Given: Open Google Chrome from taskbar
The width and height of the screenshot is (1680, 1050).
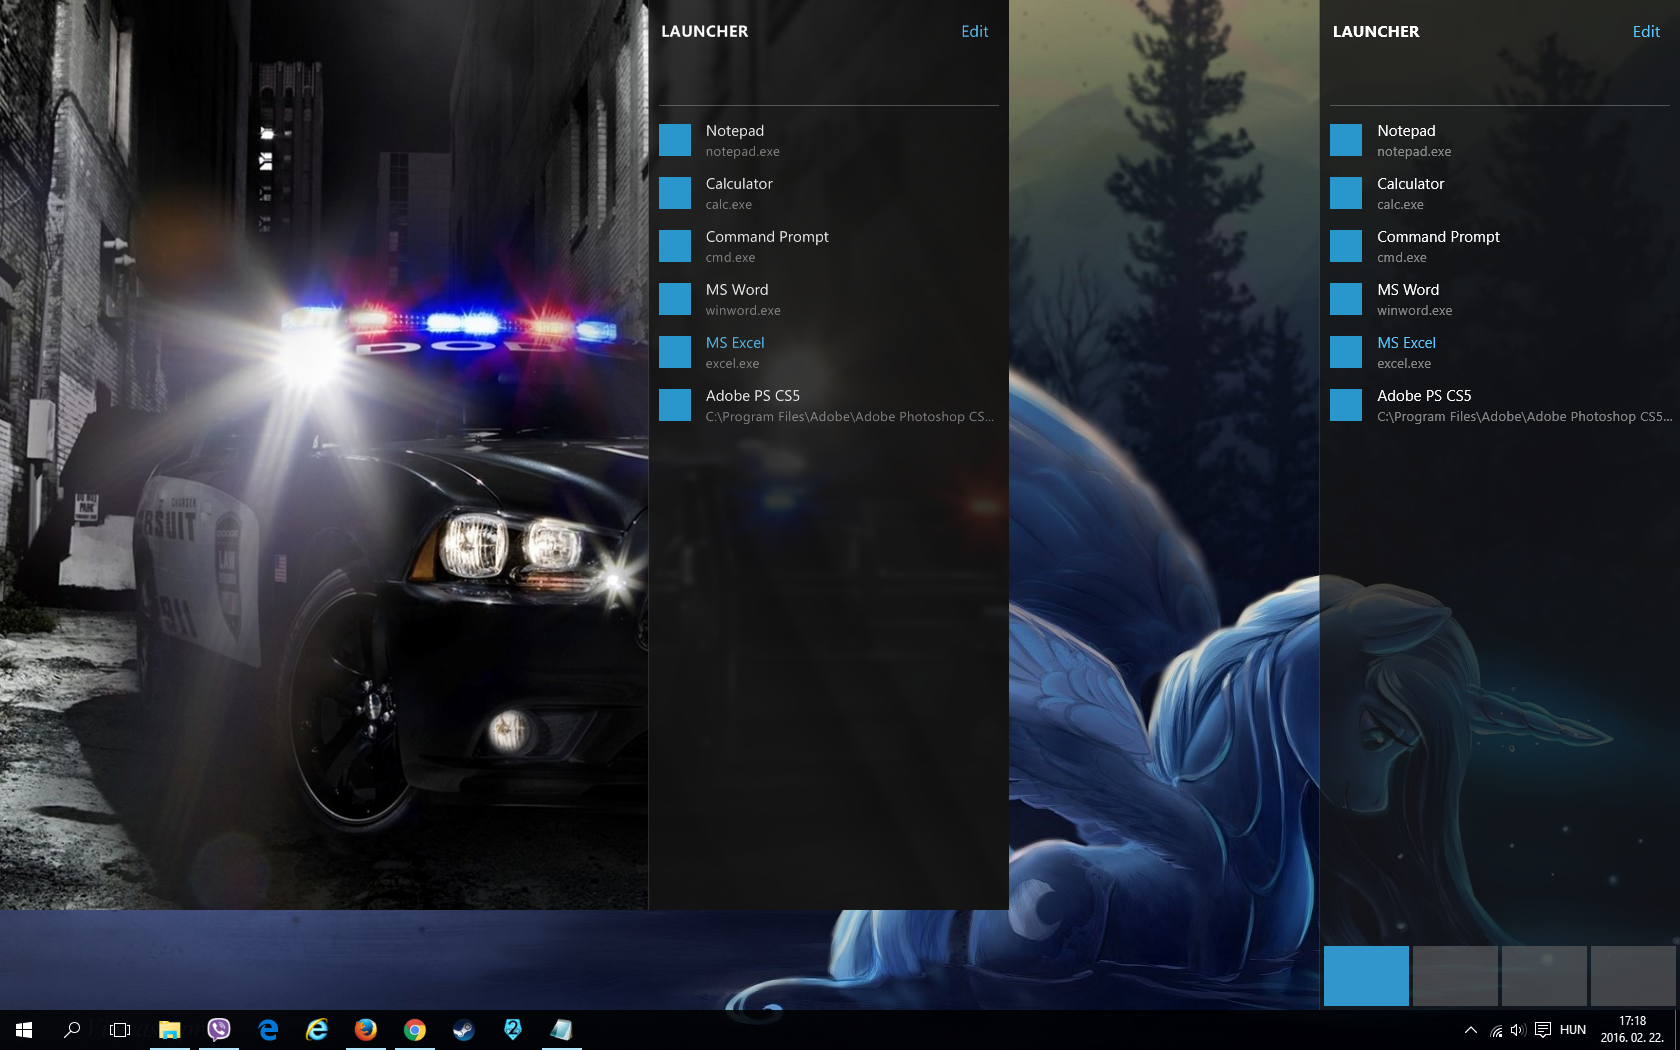Looking at the screenshot, I should (415, 1029).
